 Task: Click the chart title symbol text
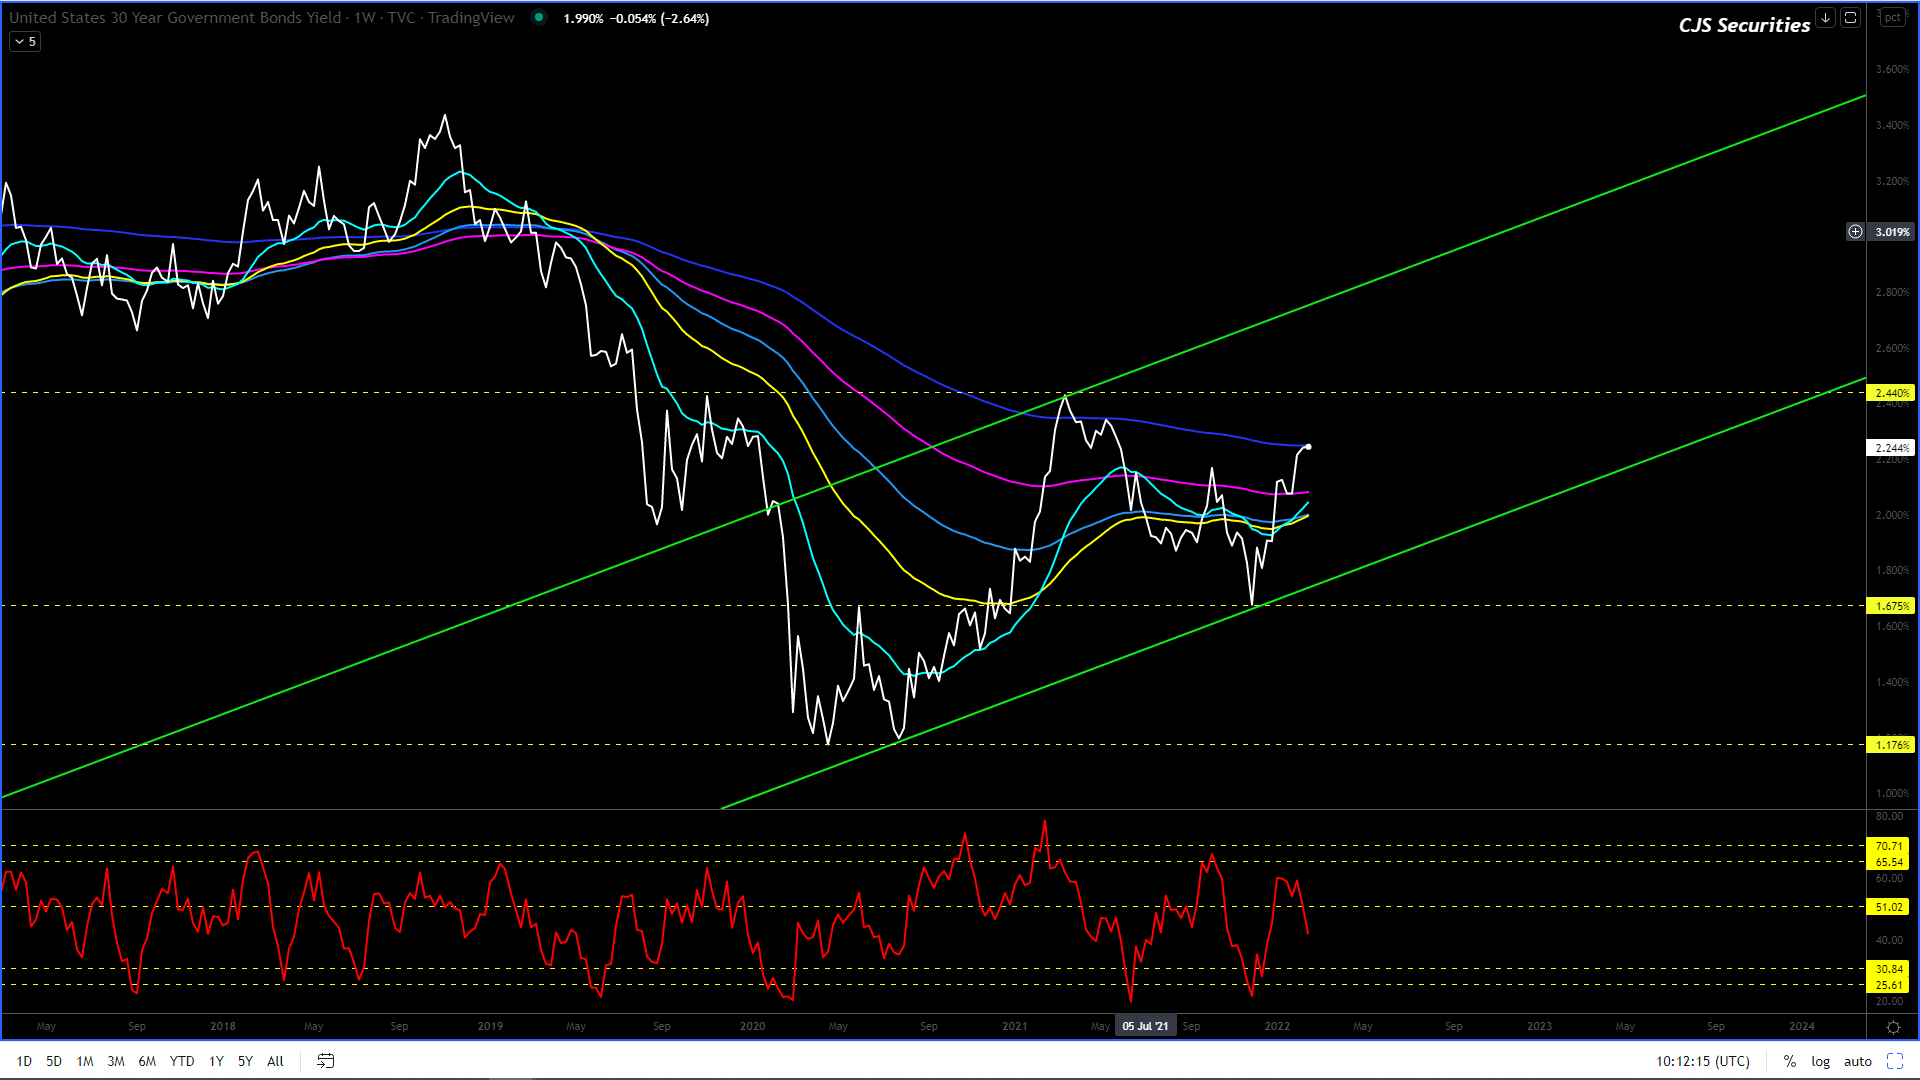click(x=175, y=18)
